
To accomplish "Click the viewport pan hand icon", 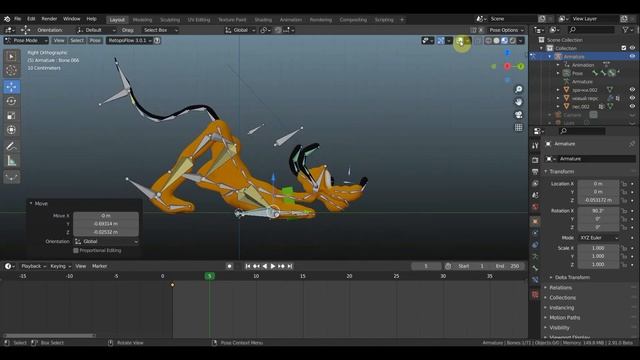I will pyautogui.click(x=518, y=102).
